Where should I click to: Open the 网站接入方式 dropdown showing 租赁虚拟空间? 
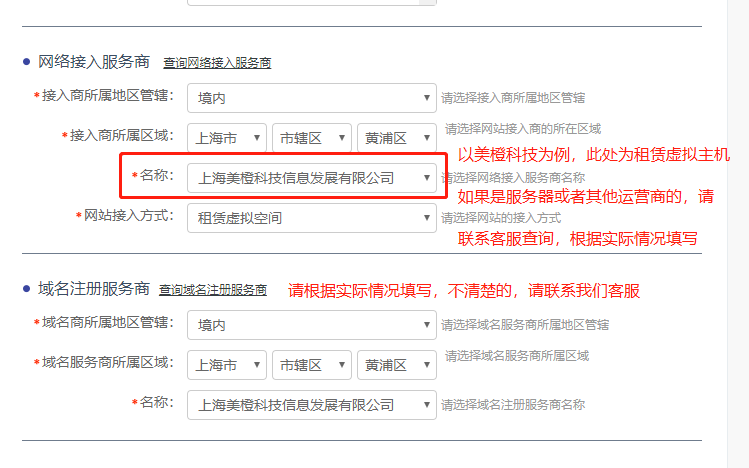[311, 218]
